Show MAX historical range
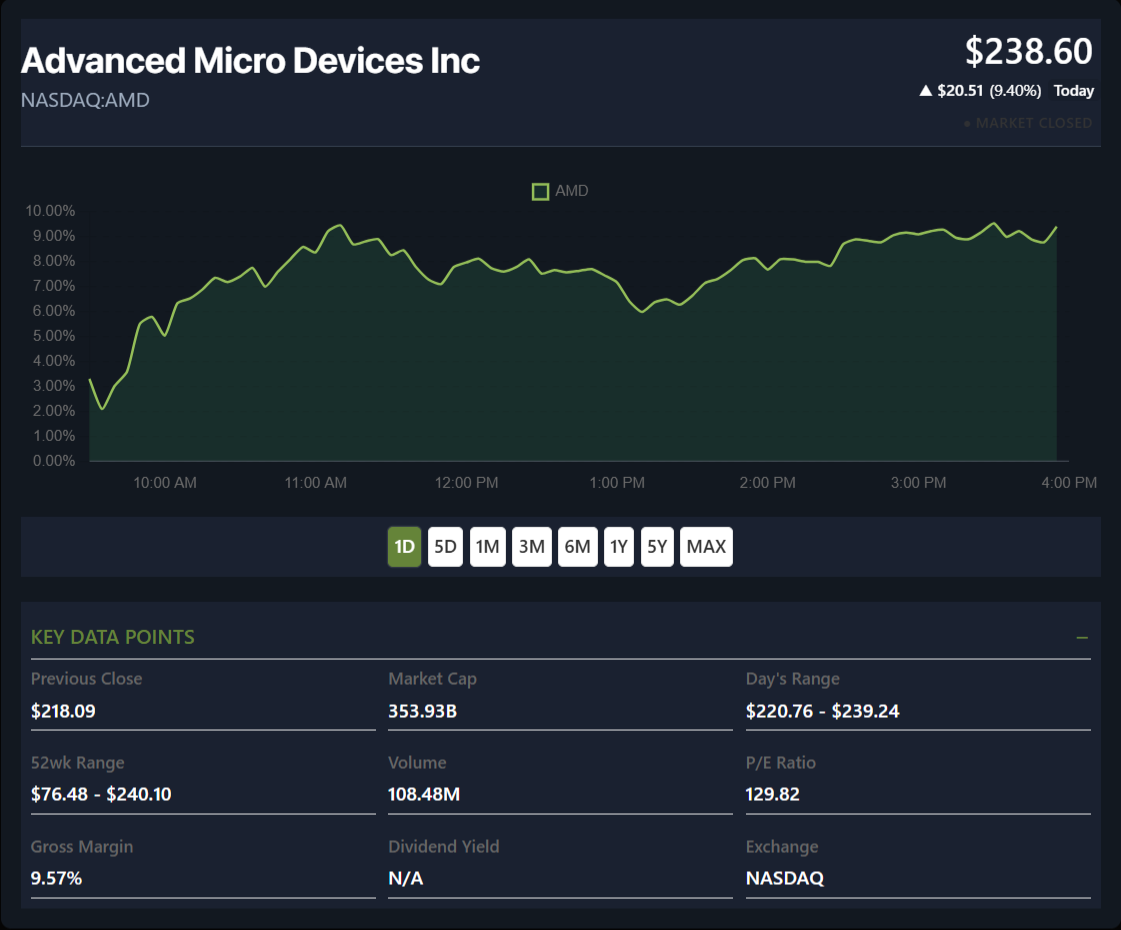This screenshot has height=930, width=1121. point(706,547)
